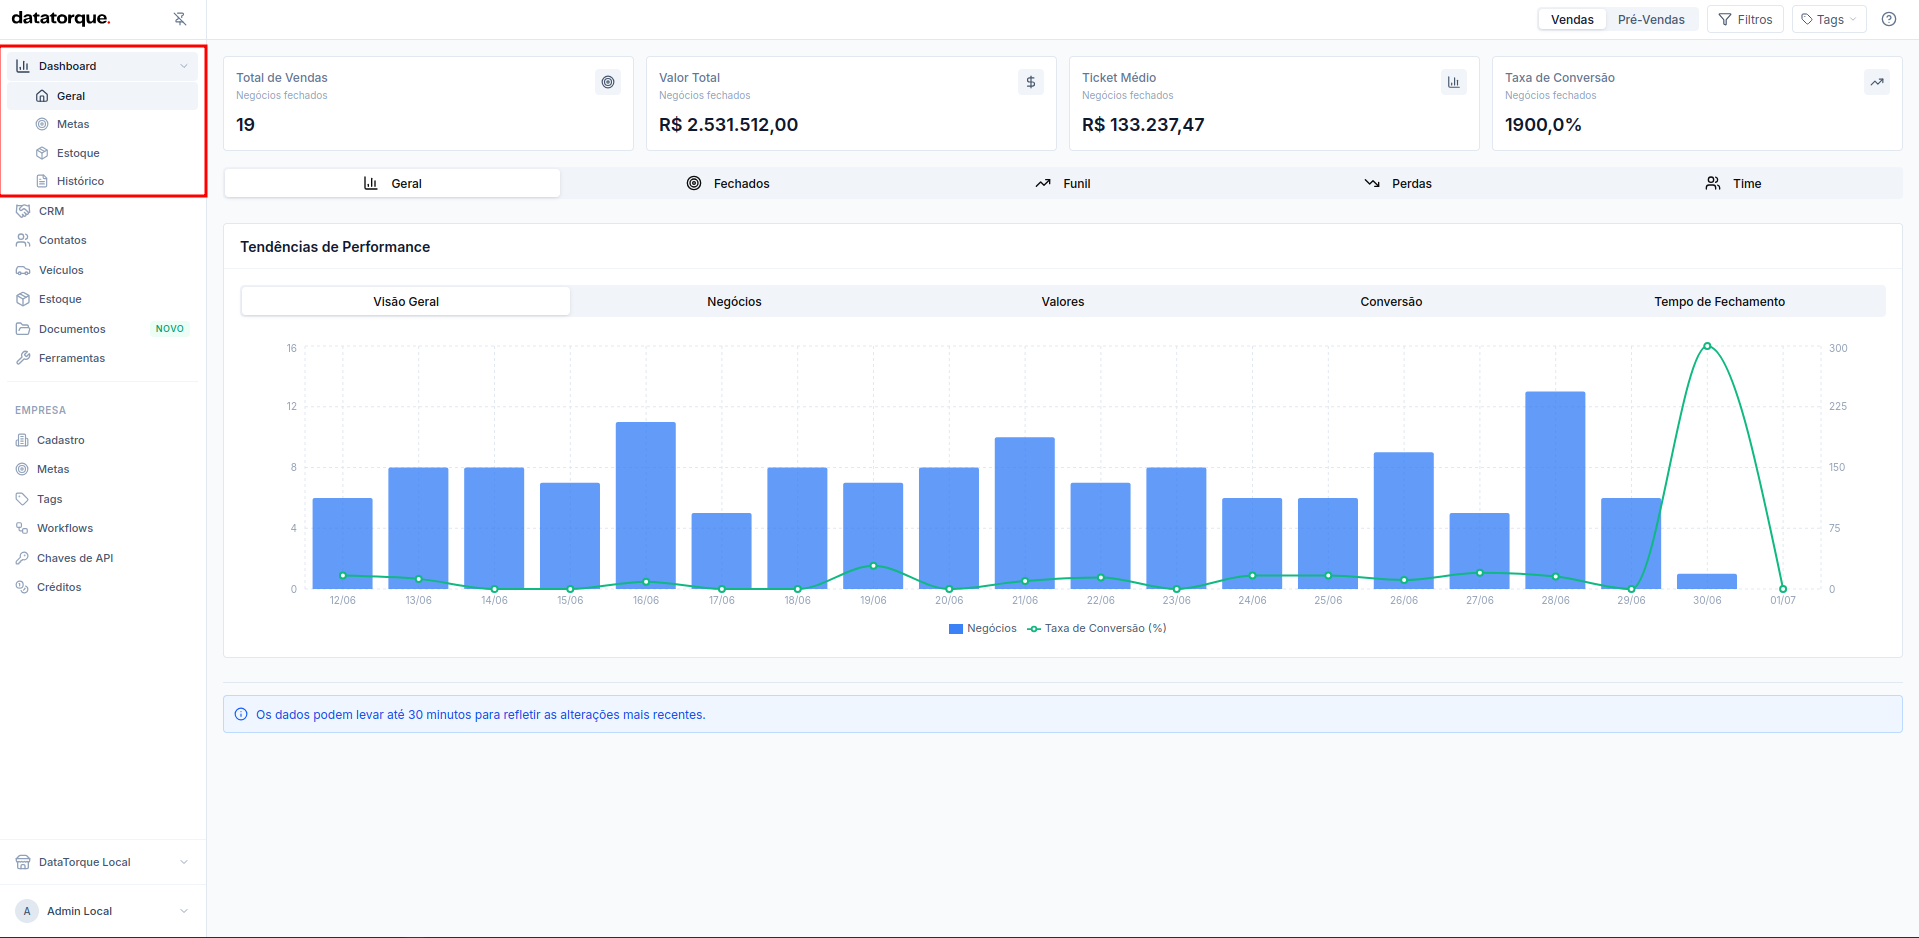This screenshot has height=938, width=1919.
Task: Click the info icon in the data notice
Action: [241, 714]
